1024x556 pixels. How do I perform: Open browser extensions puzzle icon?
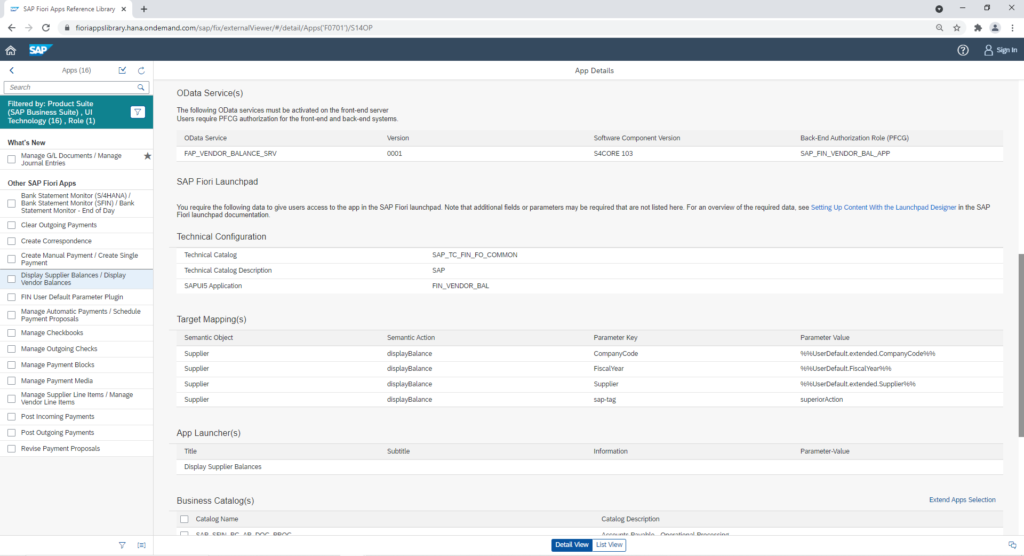(x=978, y=28)
